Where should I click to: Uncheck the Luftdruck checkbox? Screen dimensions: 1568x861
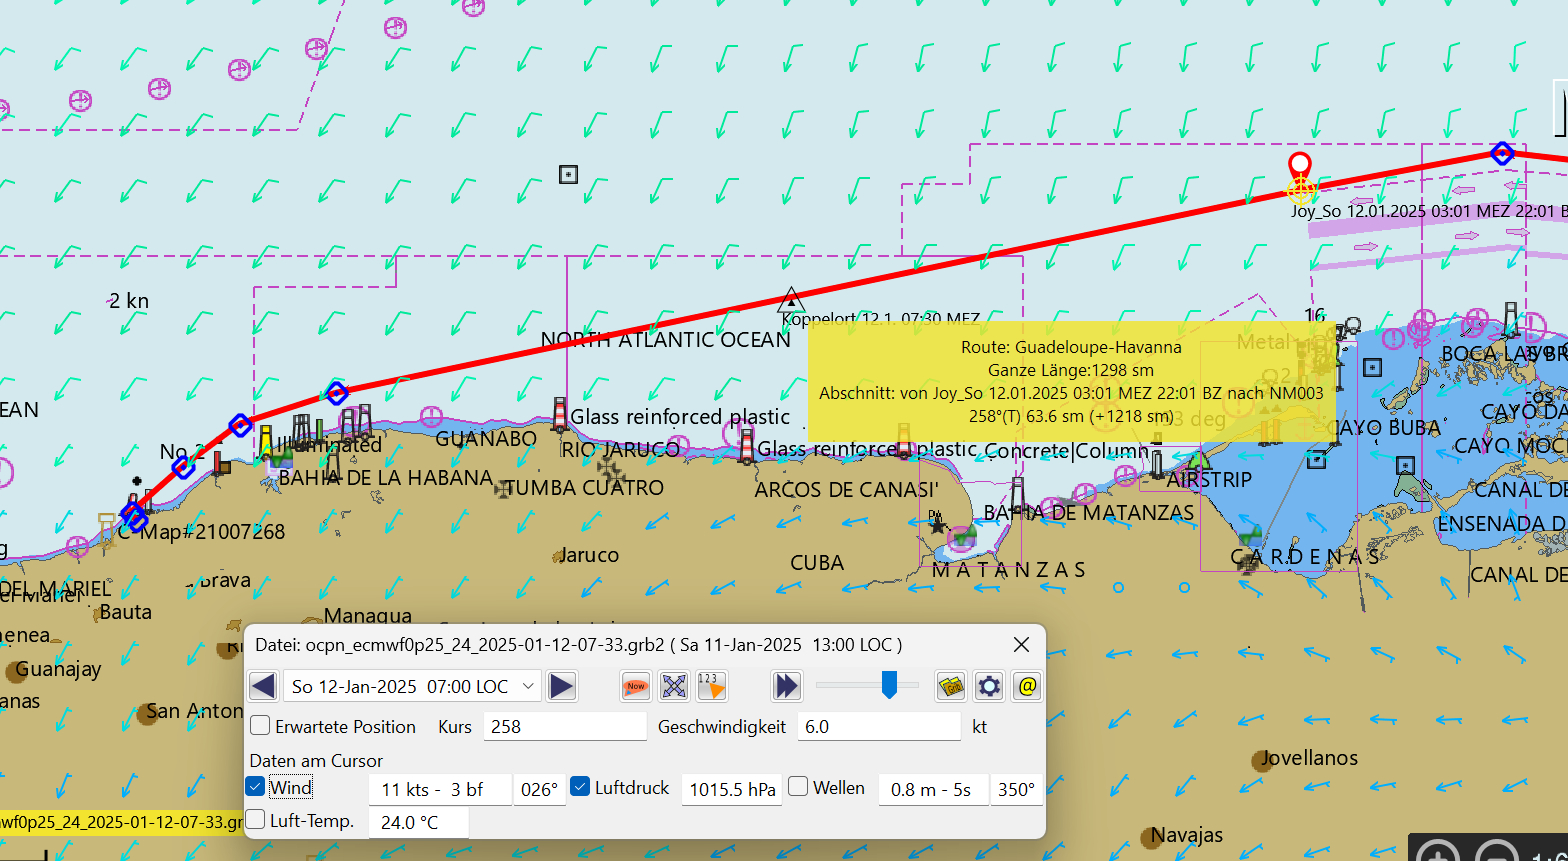pos(580,787)
